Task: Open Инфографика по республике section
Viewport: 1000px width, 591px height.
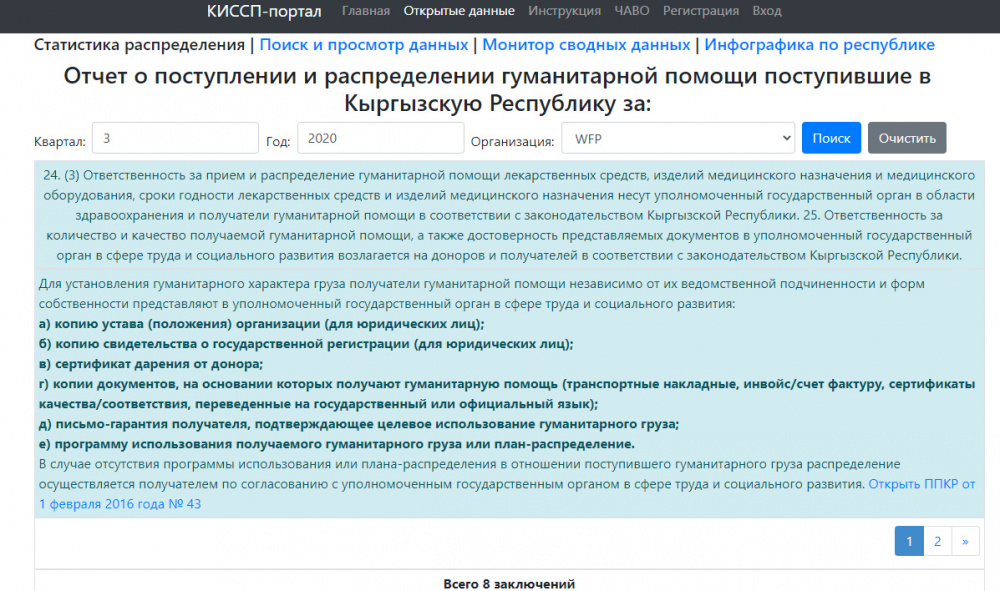Action: pyautogui.click(x=820, y=45)
